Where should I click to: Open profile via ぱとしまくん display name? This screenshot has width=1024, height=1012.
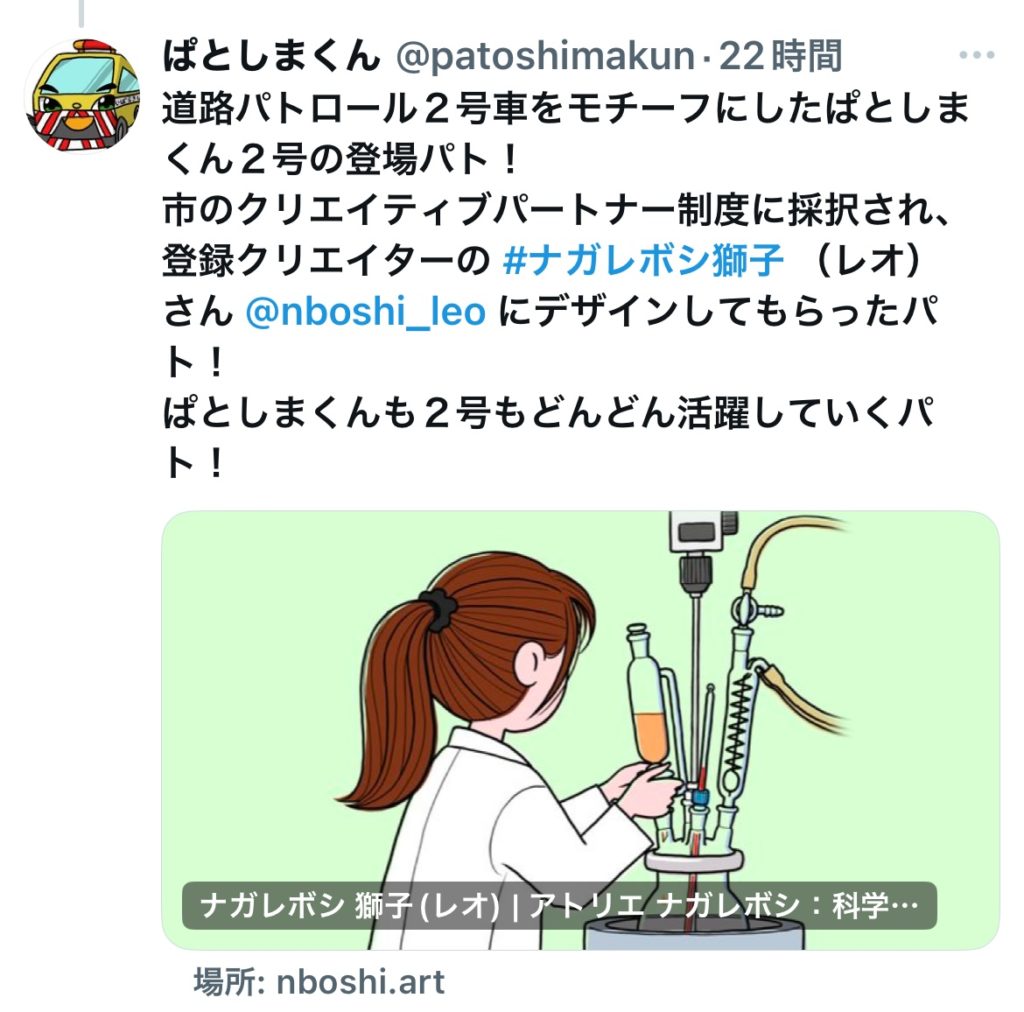pyautogui.click(x=271, y=55)
